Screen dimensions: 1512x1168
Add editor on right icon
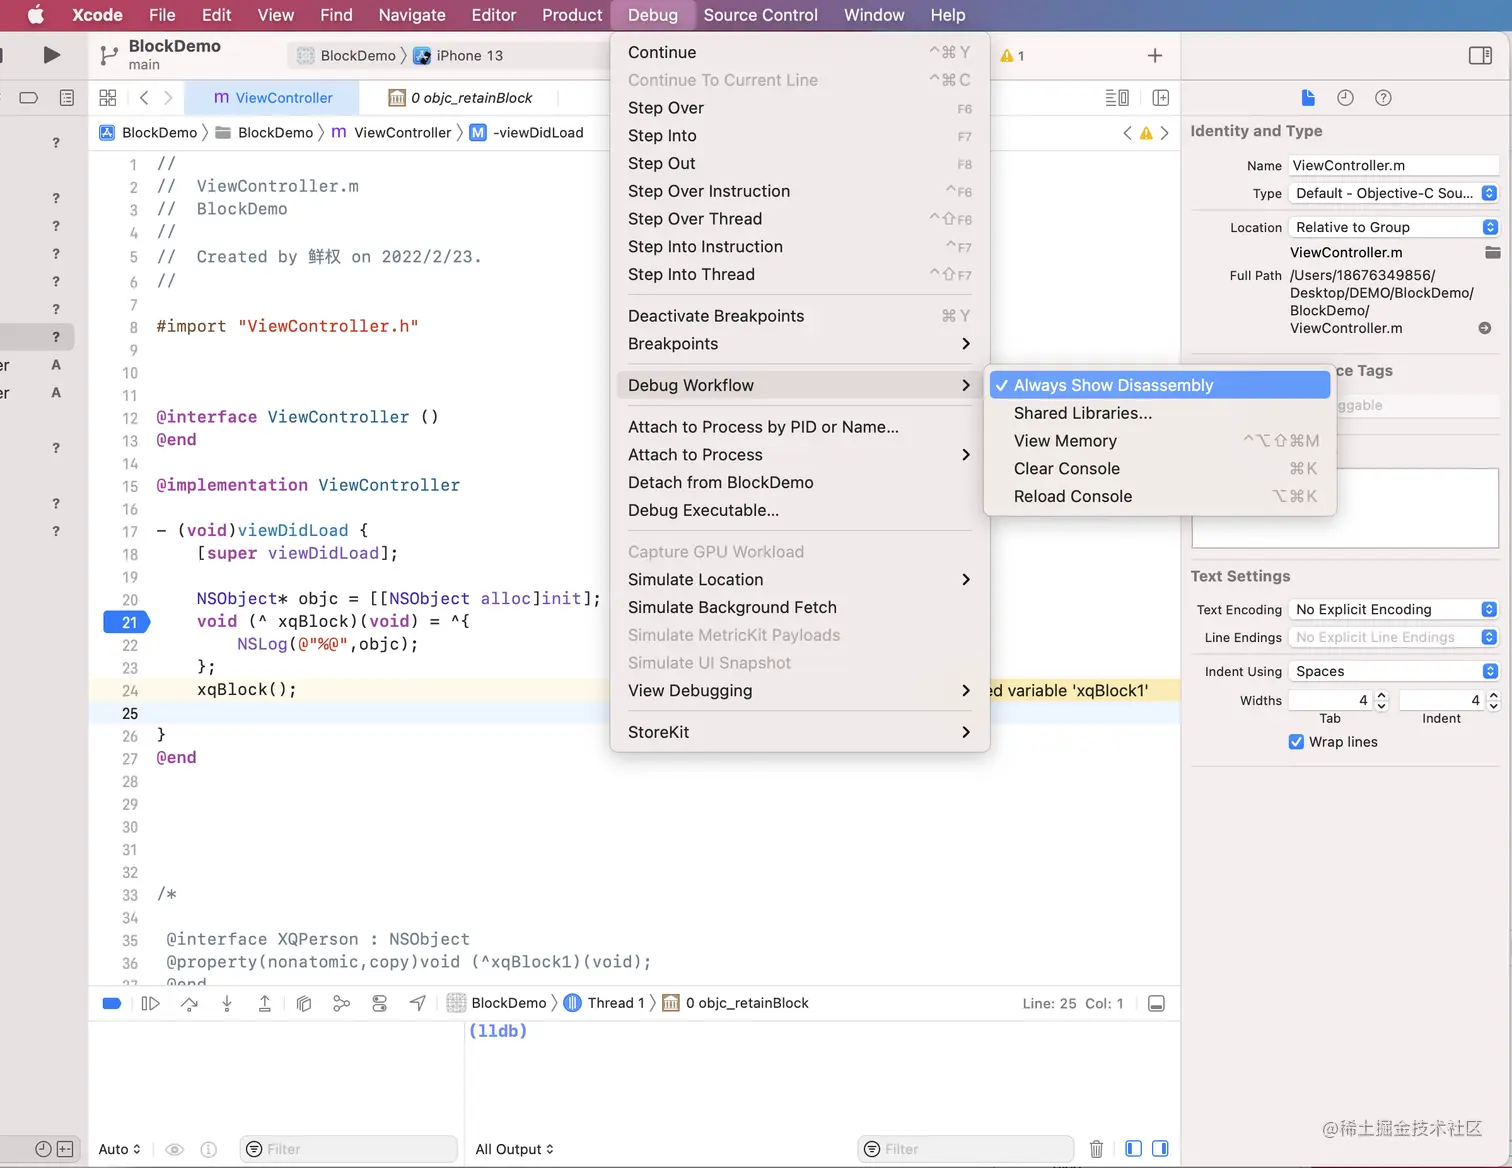click(1160, 97)
